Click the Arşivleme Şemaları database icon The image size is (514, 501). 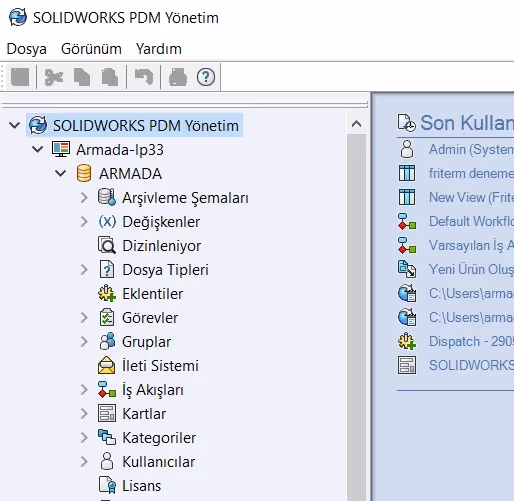click(107, 197)
